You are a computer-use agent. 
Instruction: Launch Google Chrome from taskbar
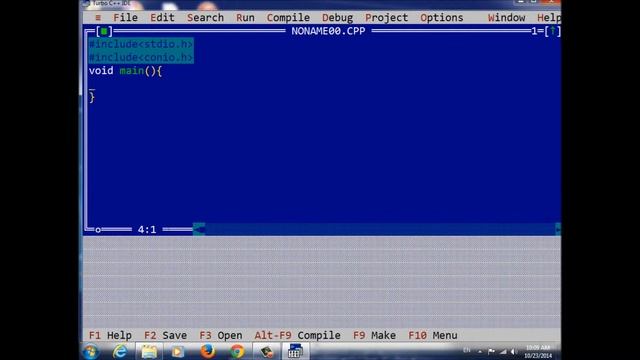pyautogui.click(x=237, y=351)
